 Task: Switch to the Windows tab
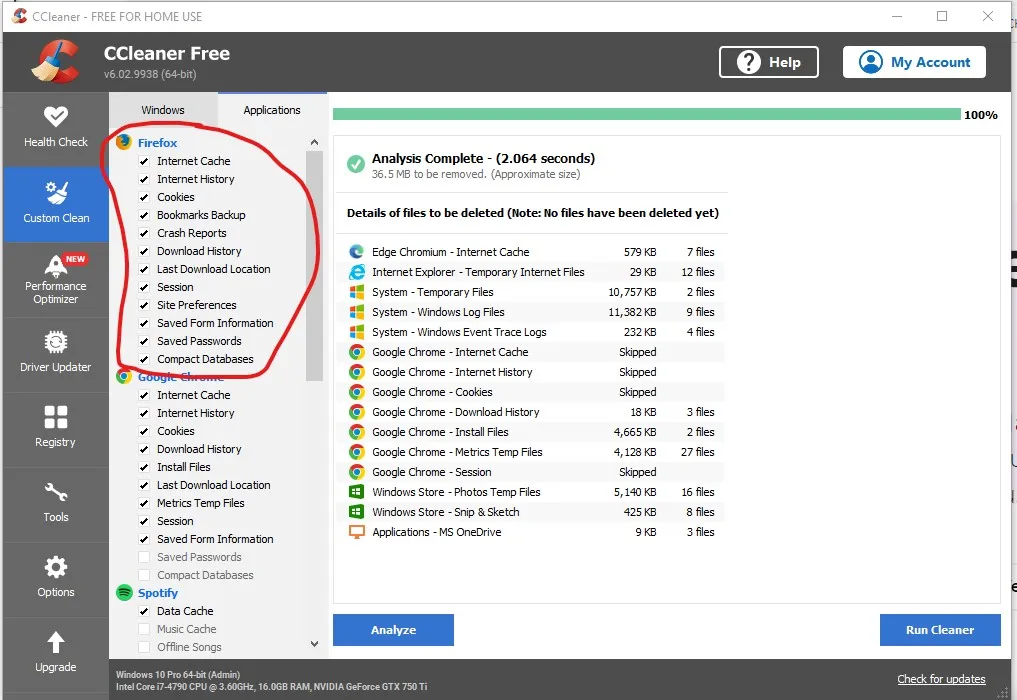[163, 110]
